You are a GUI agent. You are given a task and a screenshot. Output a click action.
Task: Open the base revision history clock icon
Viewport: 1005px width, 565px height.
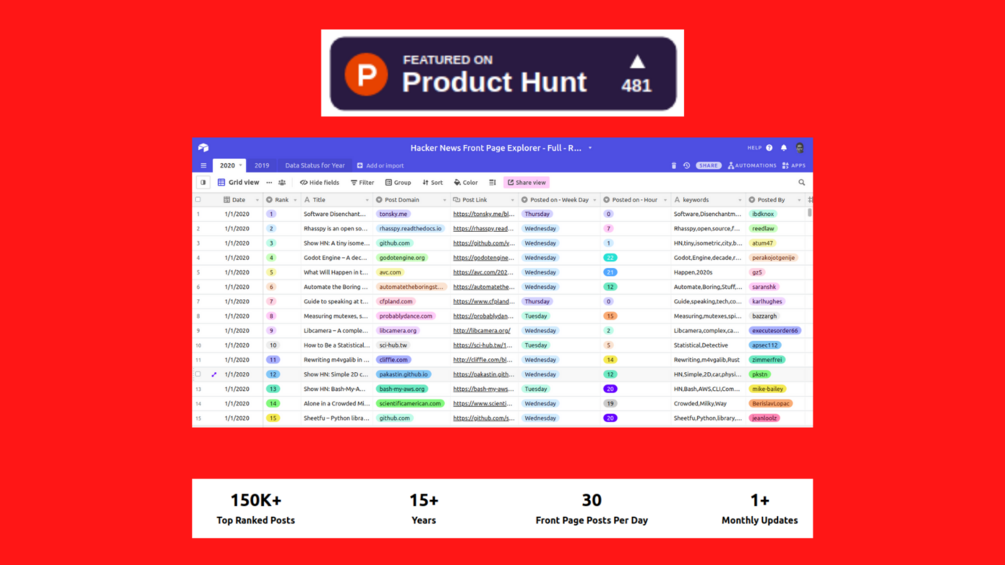(x=686, y=165)
